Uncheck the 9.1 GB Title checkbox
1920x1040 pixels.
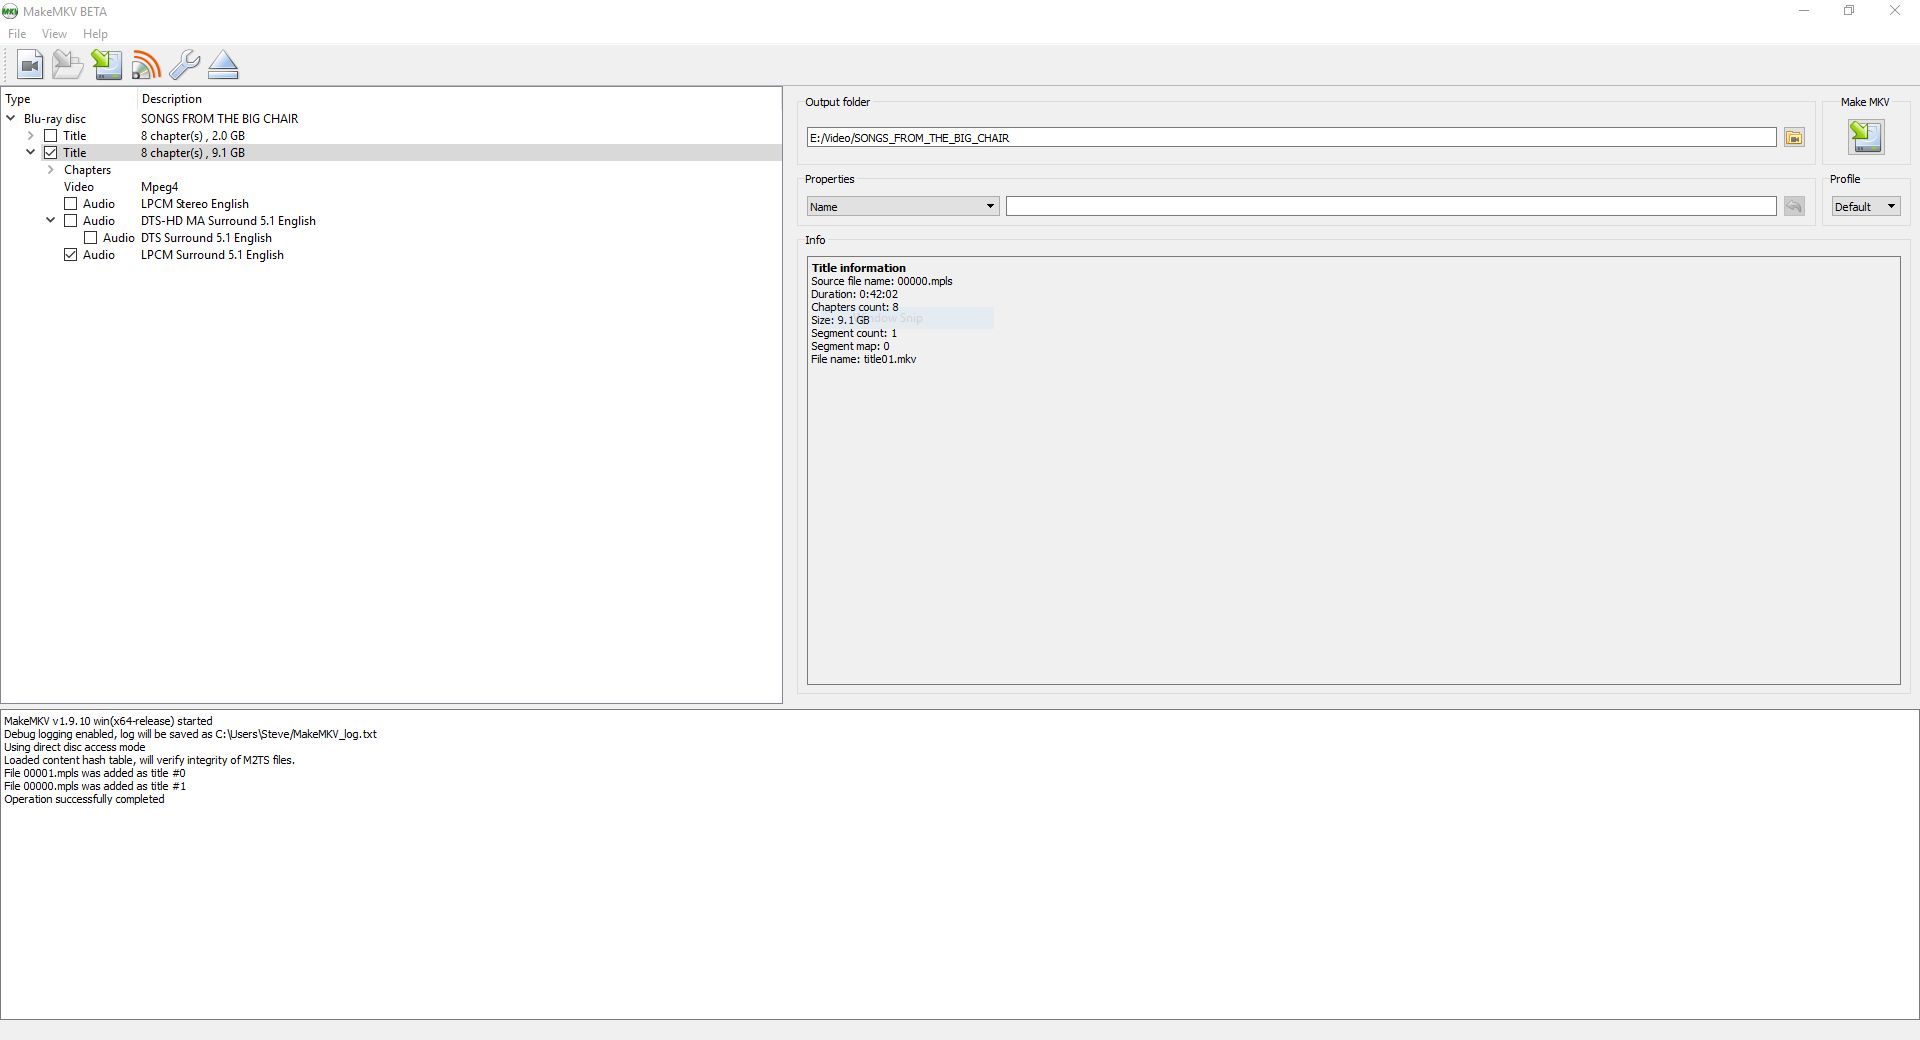click(x=50, y=153)
